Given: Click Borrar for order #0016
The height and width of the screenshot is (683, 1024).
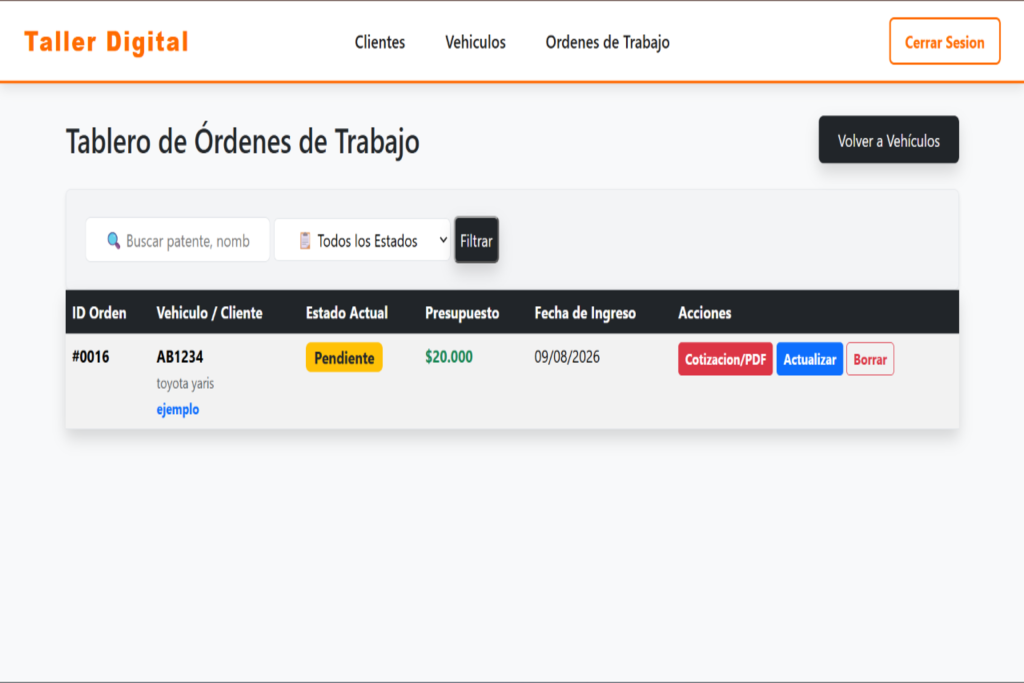Looking at the screenshot, I should 870,359.
